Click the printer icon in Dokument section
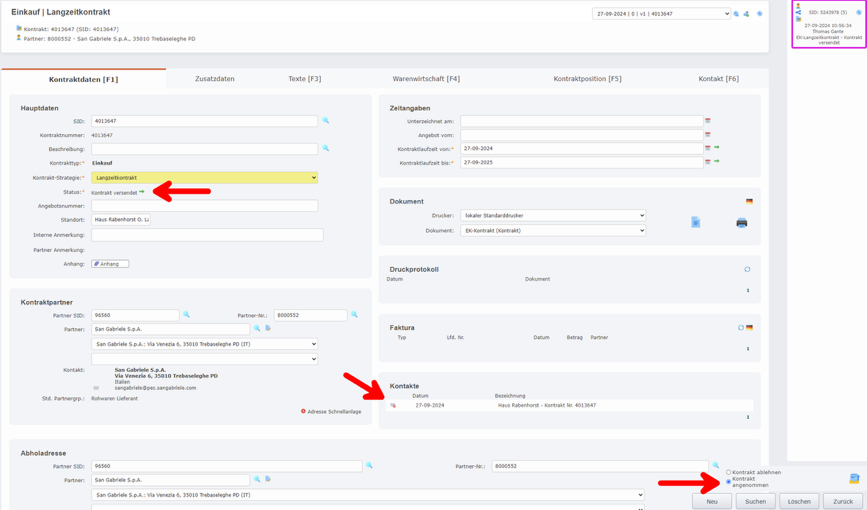867x510 pixels. point(741,223)
